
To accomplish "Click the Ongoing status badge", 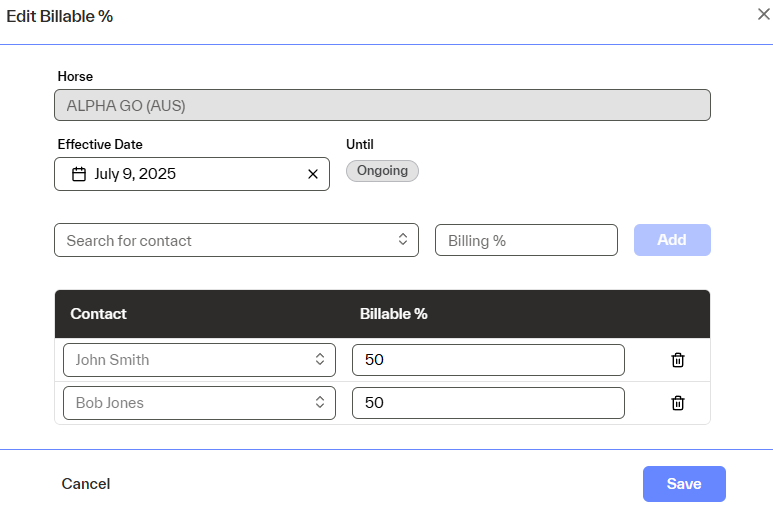I will (x=382, y=171).
